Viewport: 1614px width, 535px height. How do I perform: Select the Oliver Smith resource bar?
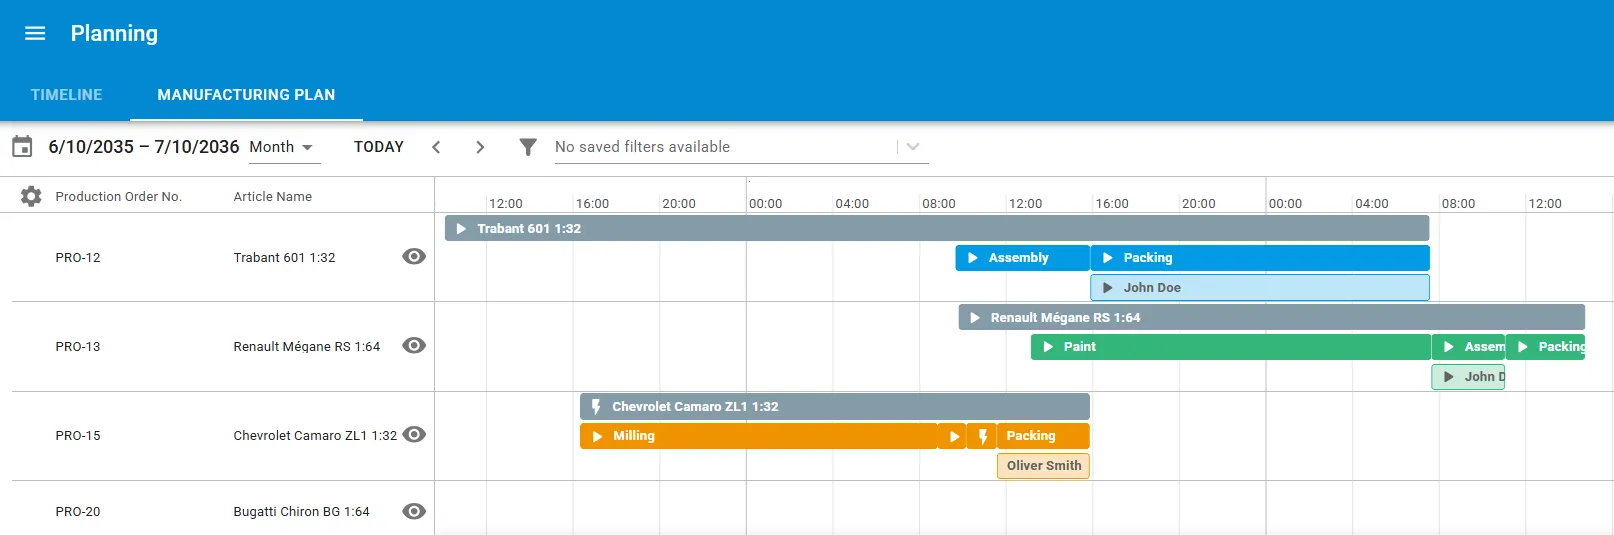(x=1043, y=466)
